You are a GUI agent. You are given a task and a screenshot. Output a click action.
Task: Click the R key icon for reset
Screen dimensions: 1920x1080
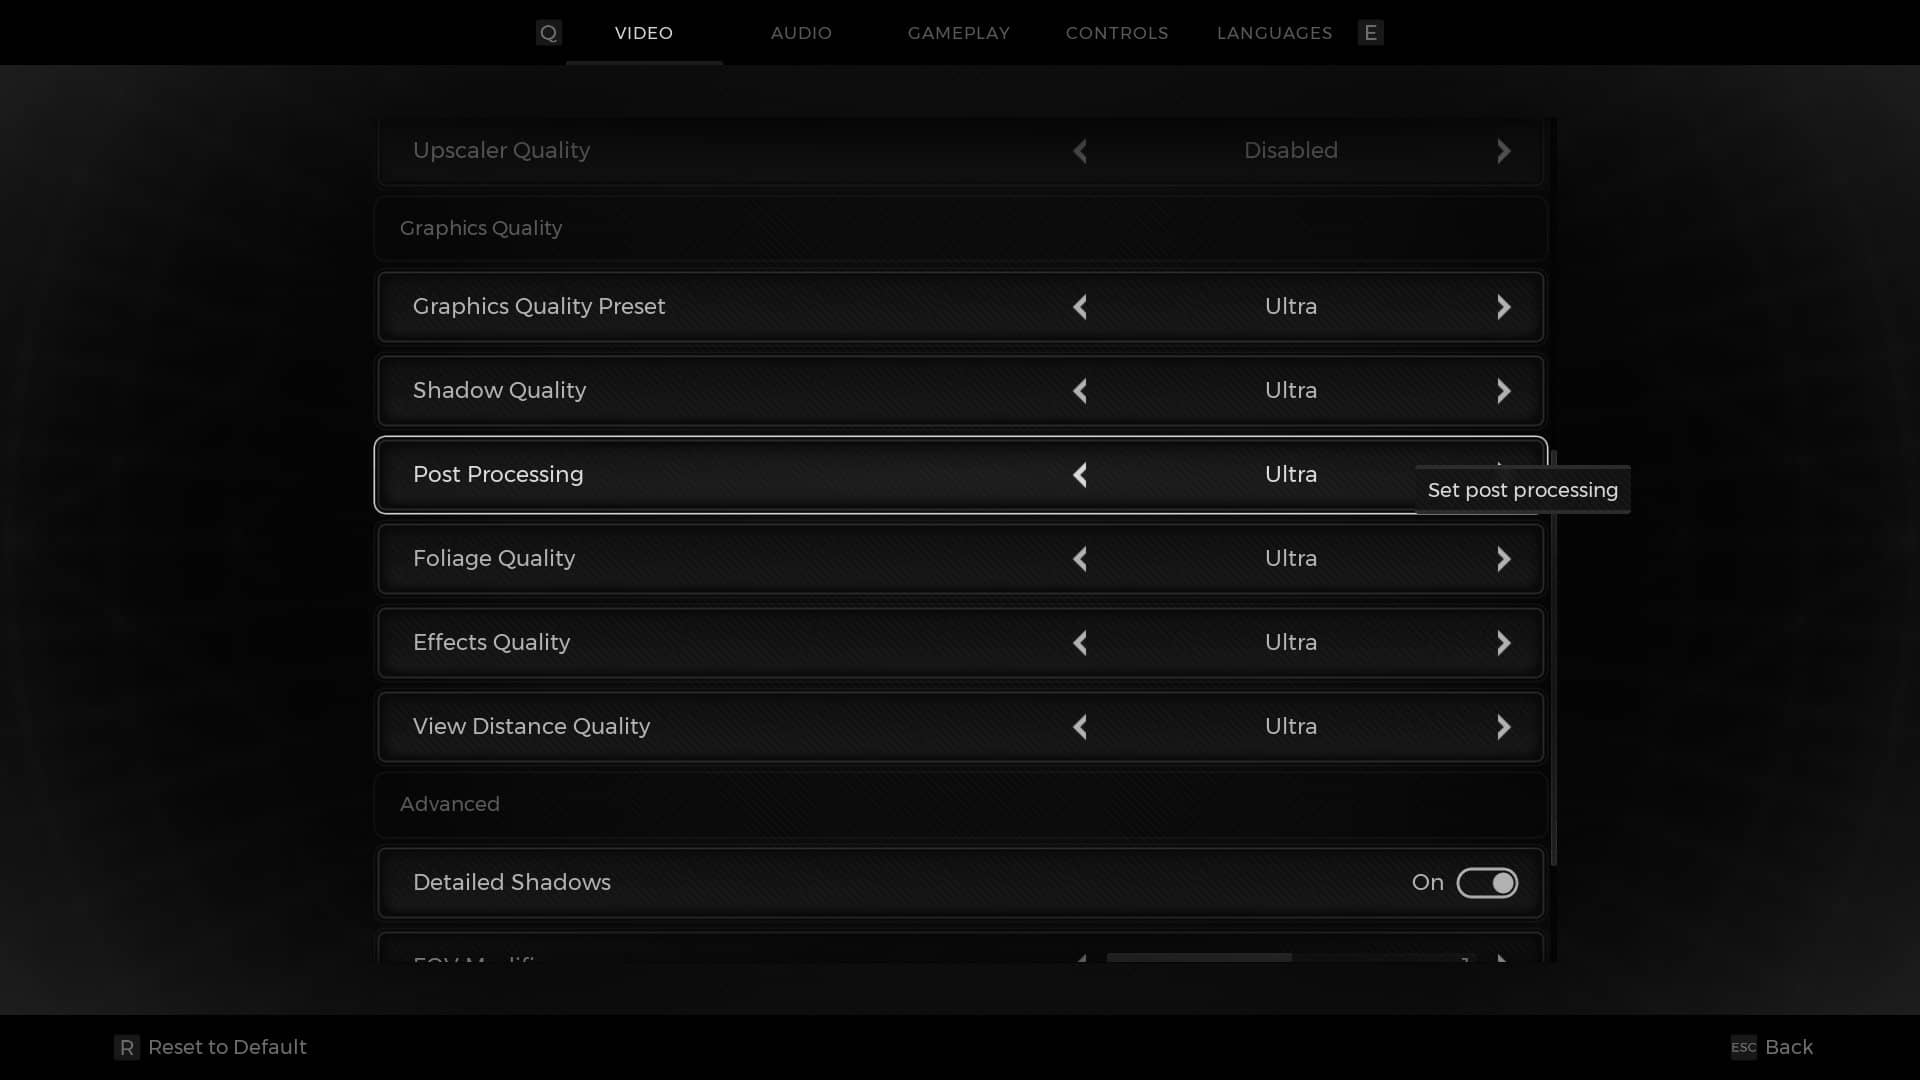point(126,1047)
